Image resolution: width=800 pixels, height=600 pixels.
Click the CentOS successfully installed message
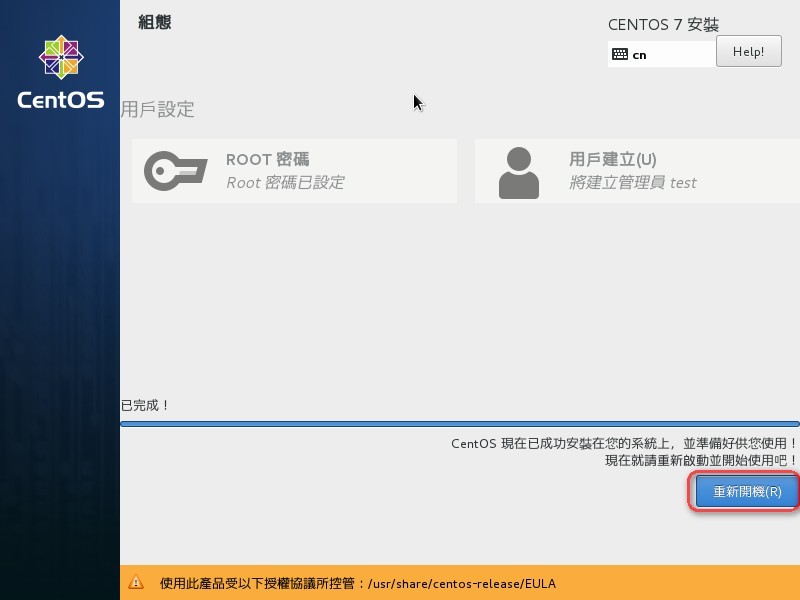624,443
